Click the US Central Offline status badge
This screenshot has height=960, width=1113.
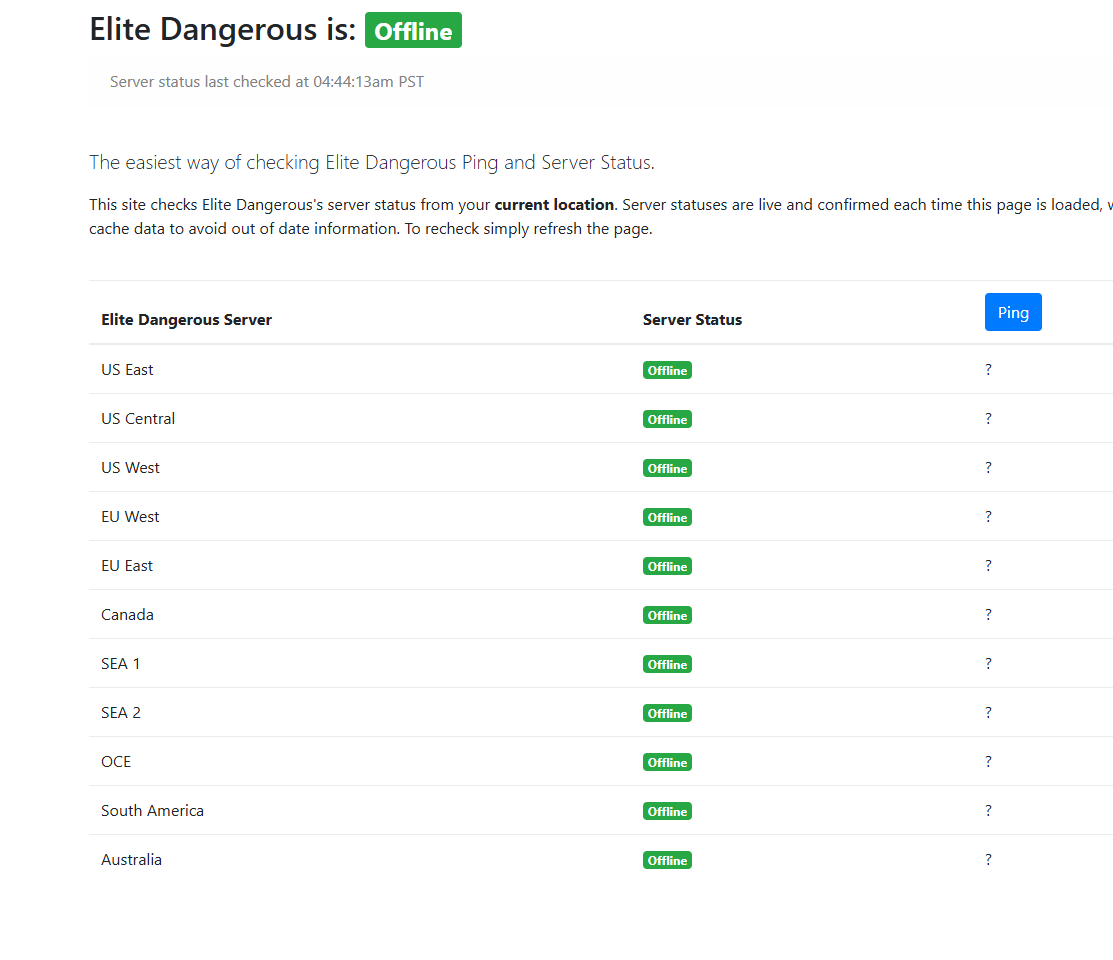click(x=667, y=419)
